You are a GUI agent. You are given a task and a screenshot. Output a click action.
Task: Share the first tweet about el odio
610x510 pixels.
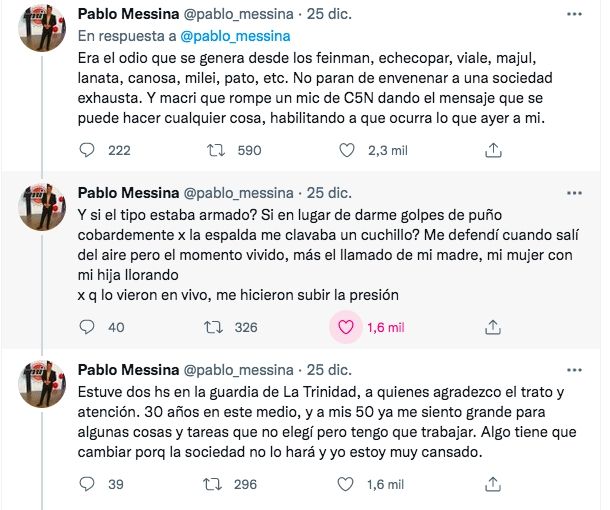tap(492, 150)
